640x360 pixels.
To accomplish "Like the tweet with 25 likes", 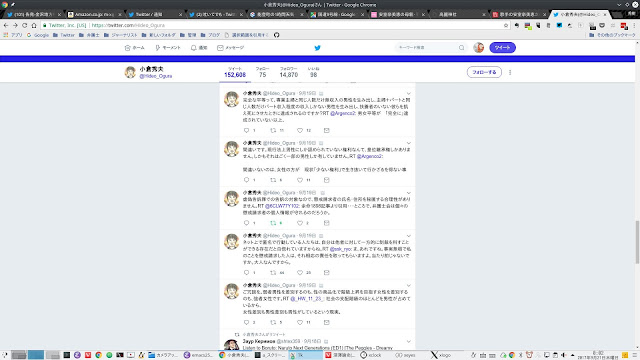I will click(300, 273).
